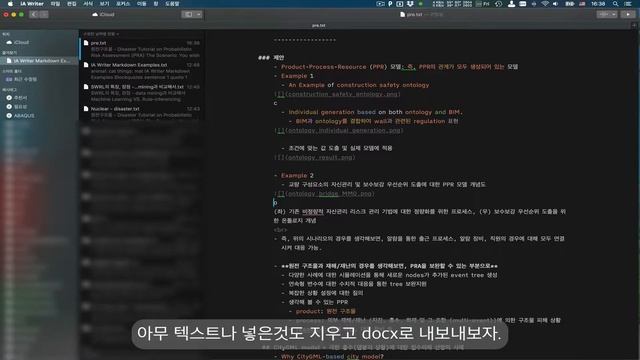The image size is (640, 360).
Task: Place cursor at the 'p' line in editor
Action: [275, 202]
